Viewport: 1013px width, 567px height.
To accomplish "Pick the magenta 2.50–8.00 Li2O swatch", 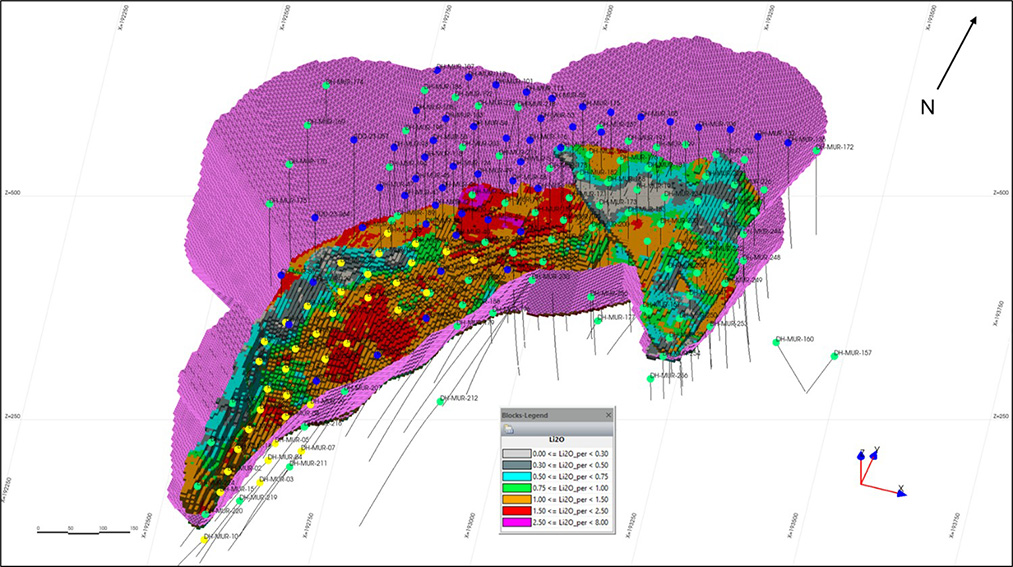I will pos(516,520).
